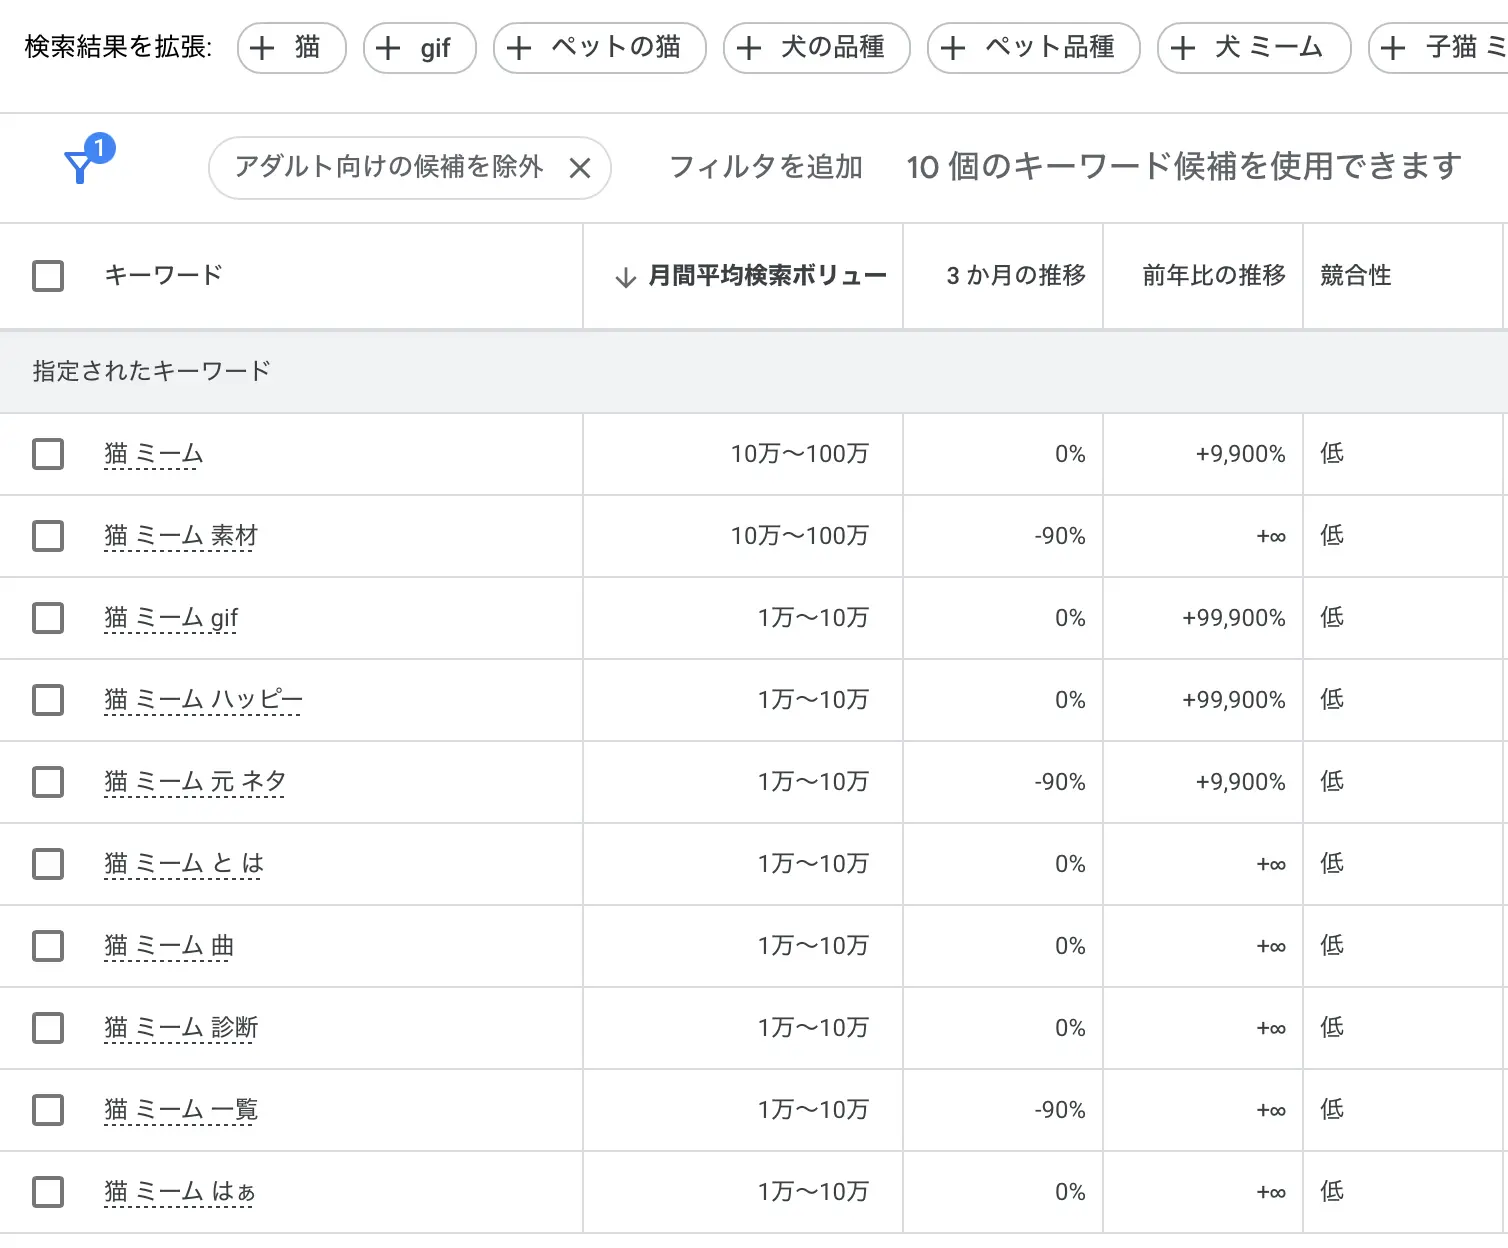
Task: Add ペット品種 suggestion chip
Action: 1033,48
